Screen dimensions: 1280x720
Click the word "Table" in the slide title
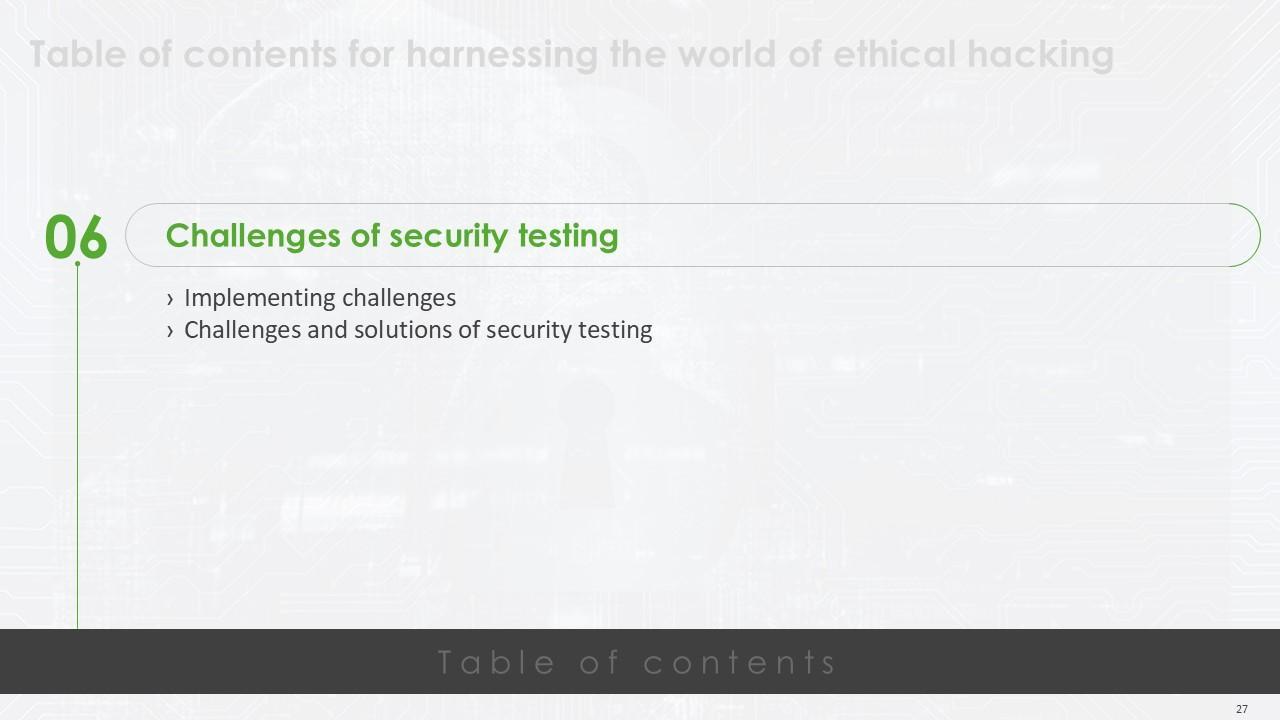pyautogui.click(x=78, y=54)
